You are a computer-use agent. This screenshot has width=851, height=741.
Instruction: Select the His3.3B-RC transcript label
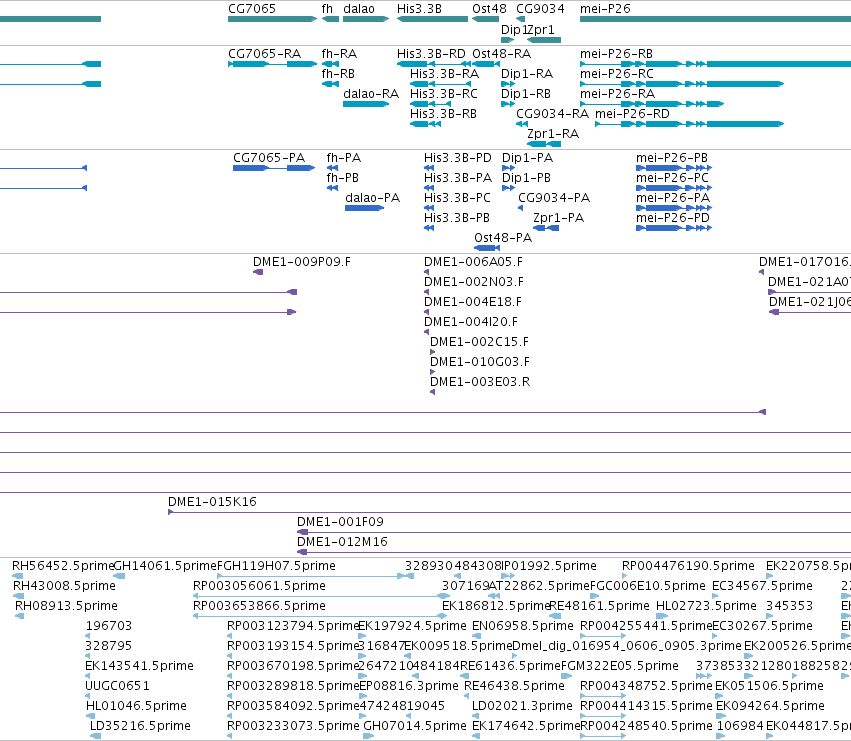[443, 94]
